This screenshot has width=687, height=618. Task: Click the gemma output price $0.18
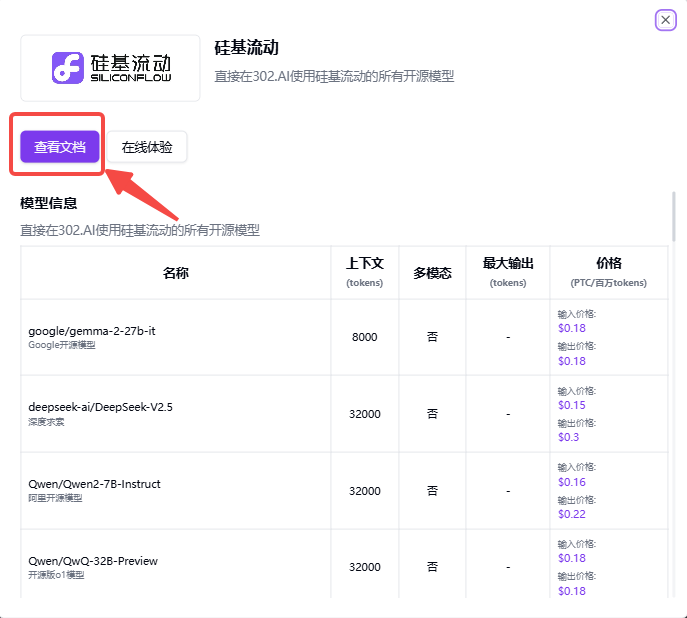(572, 361)
